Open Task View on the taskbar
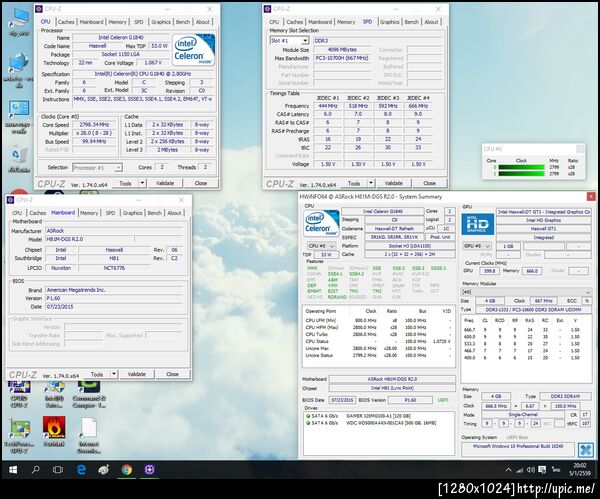Viewport: 600px width, 499px height. 57,468
